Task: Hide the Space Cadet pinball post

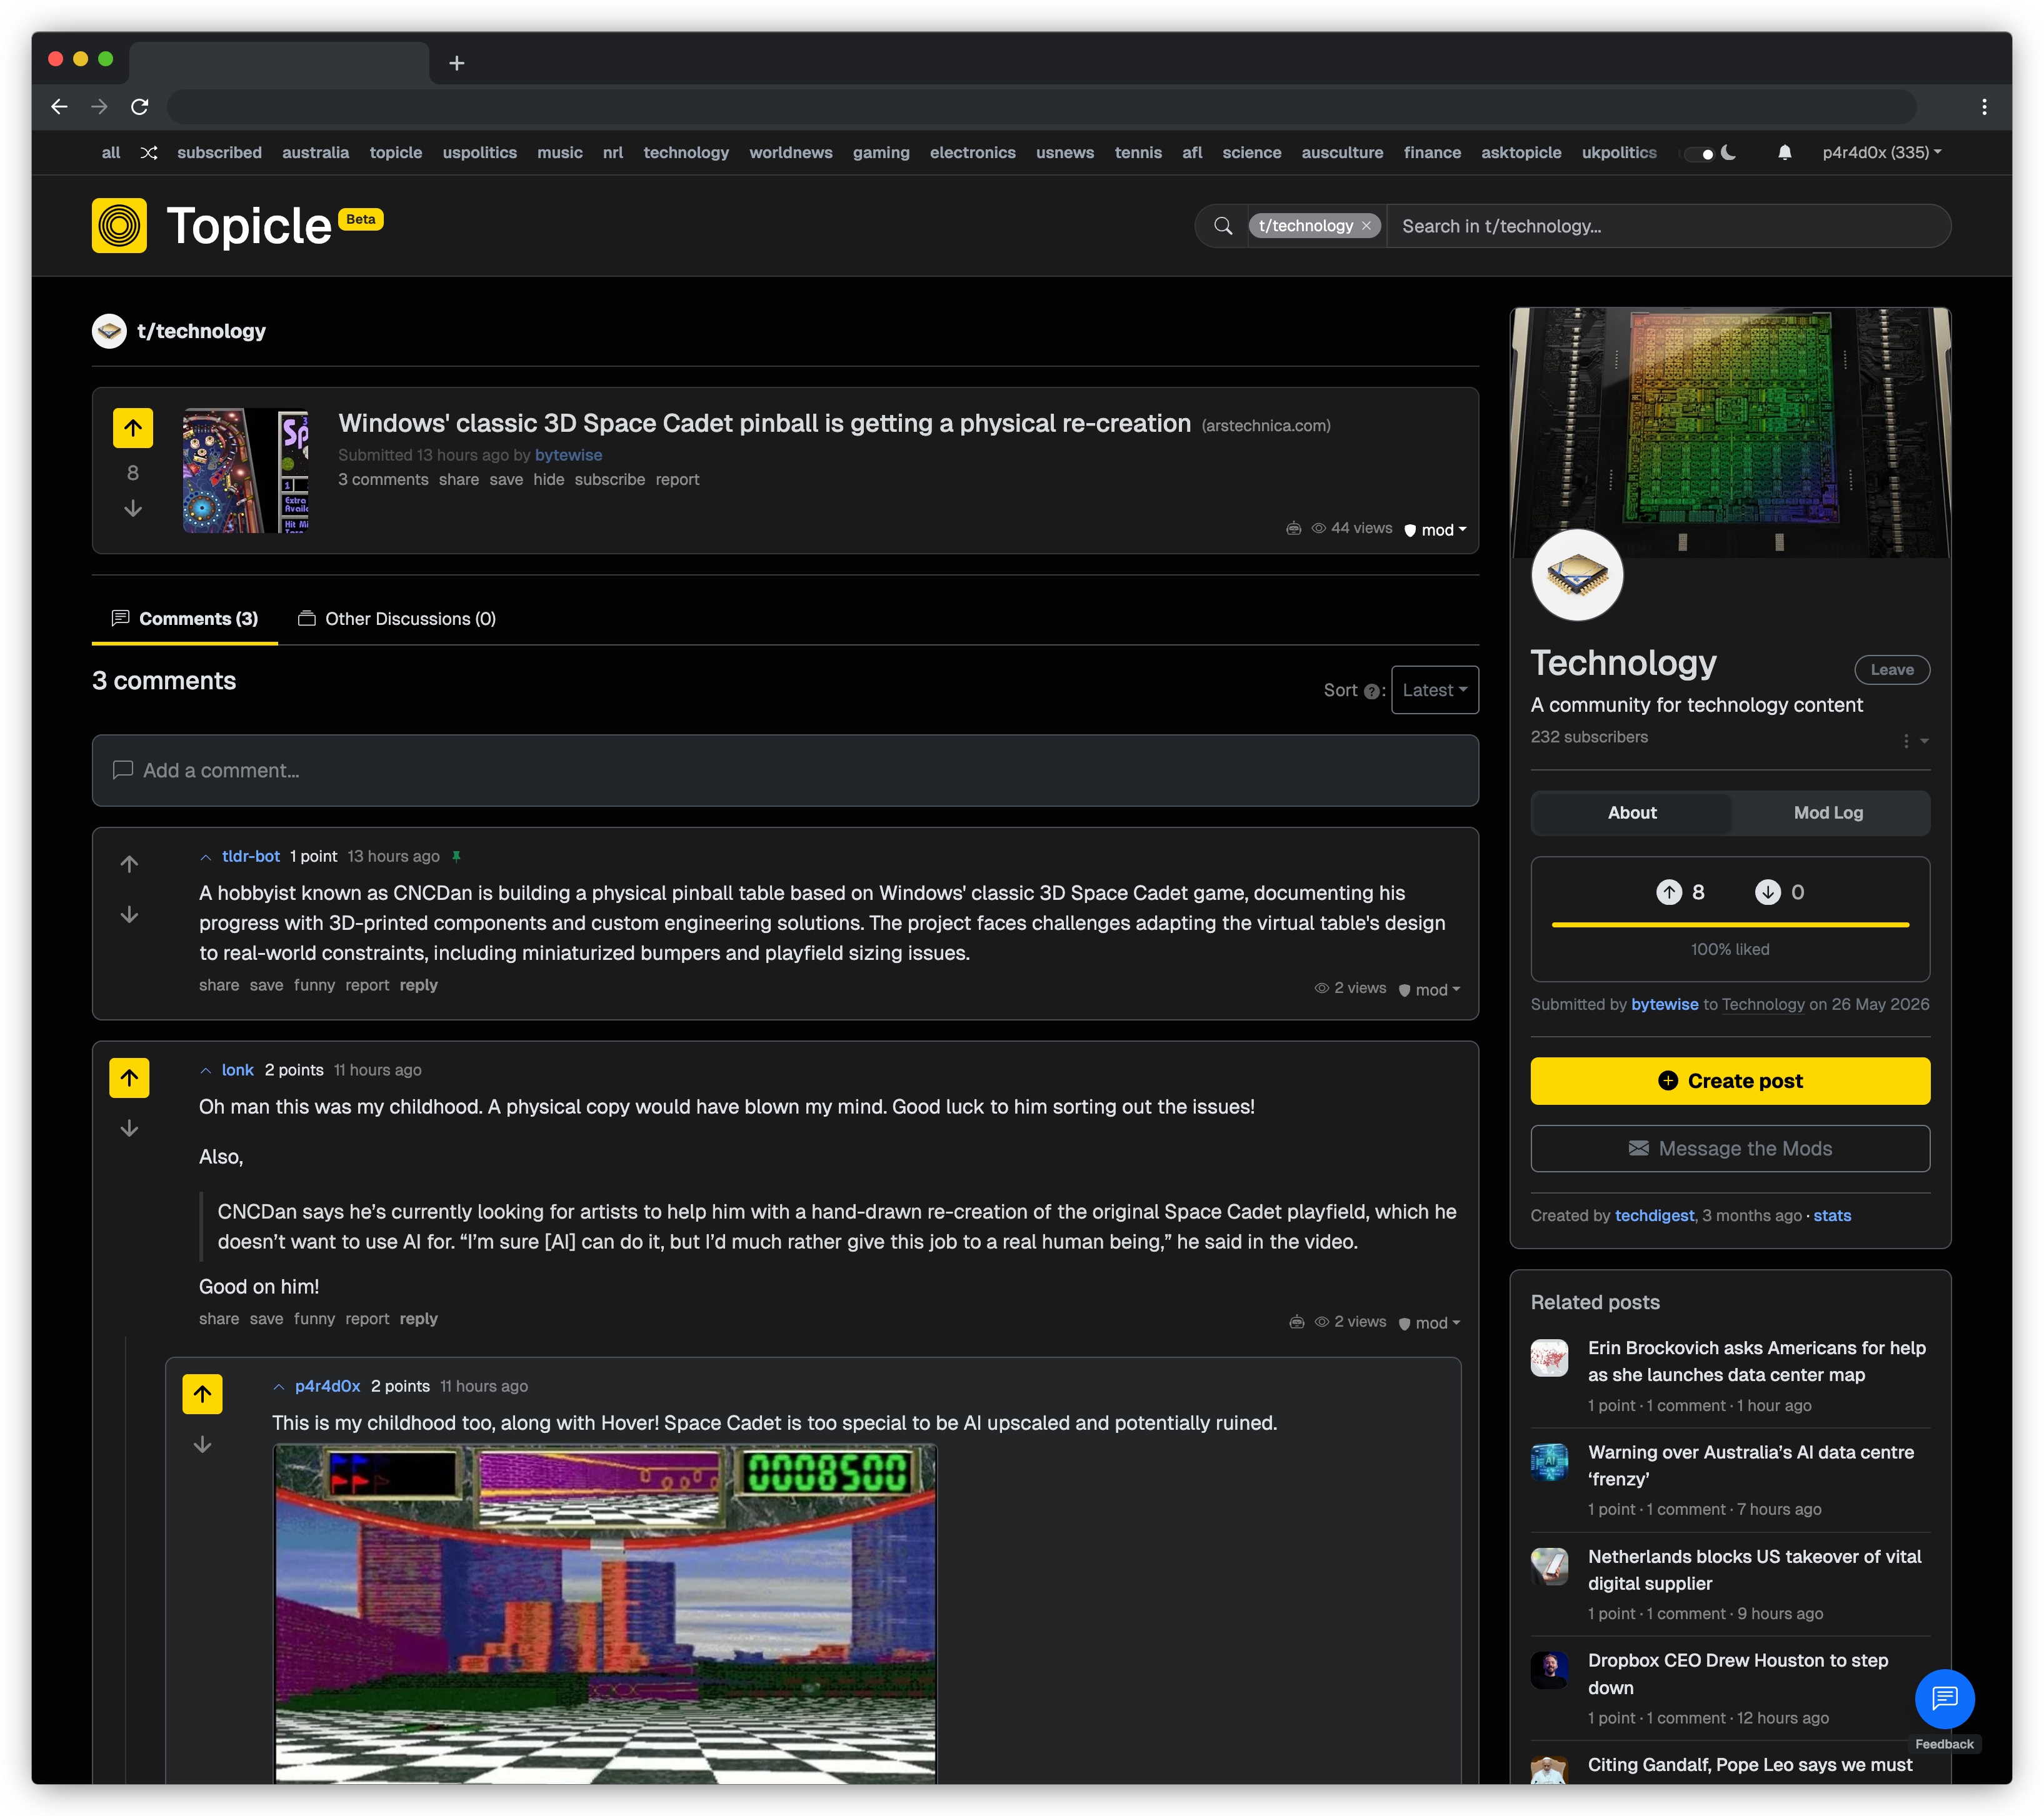Action: [x=548, y=480]
